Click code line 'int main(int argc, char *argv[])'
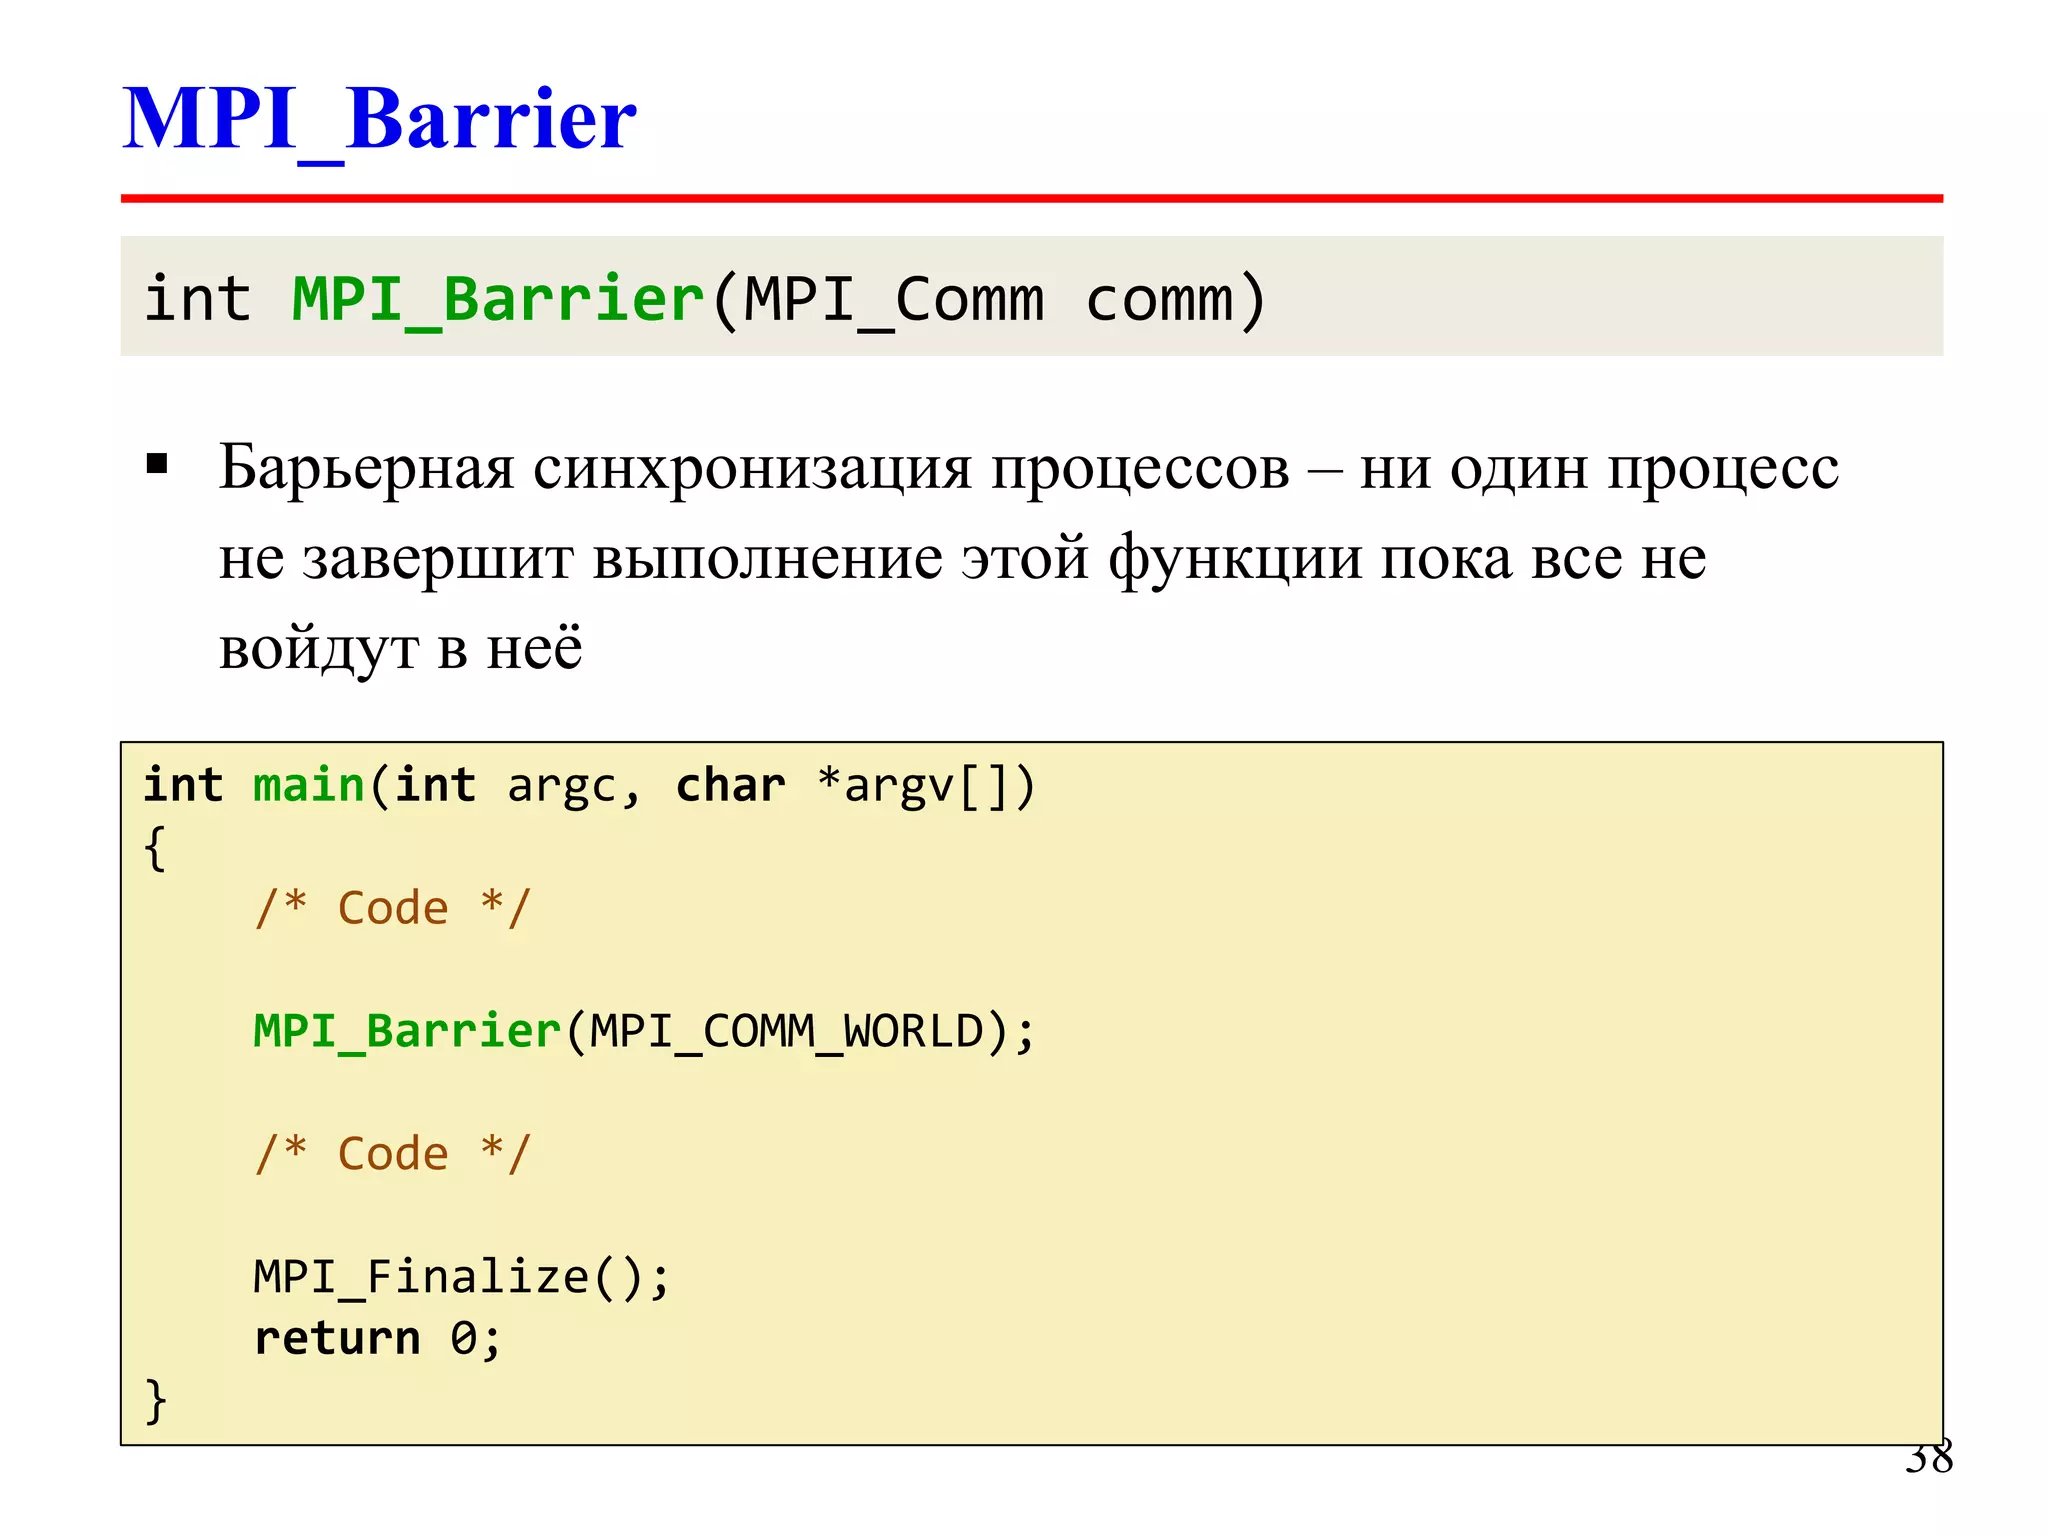Viewport: 2048px width, 1536px height. click(x=590, y=786)
